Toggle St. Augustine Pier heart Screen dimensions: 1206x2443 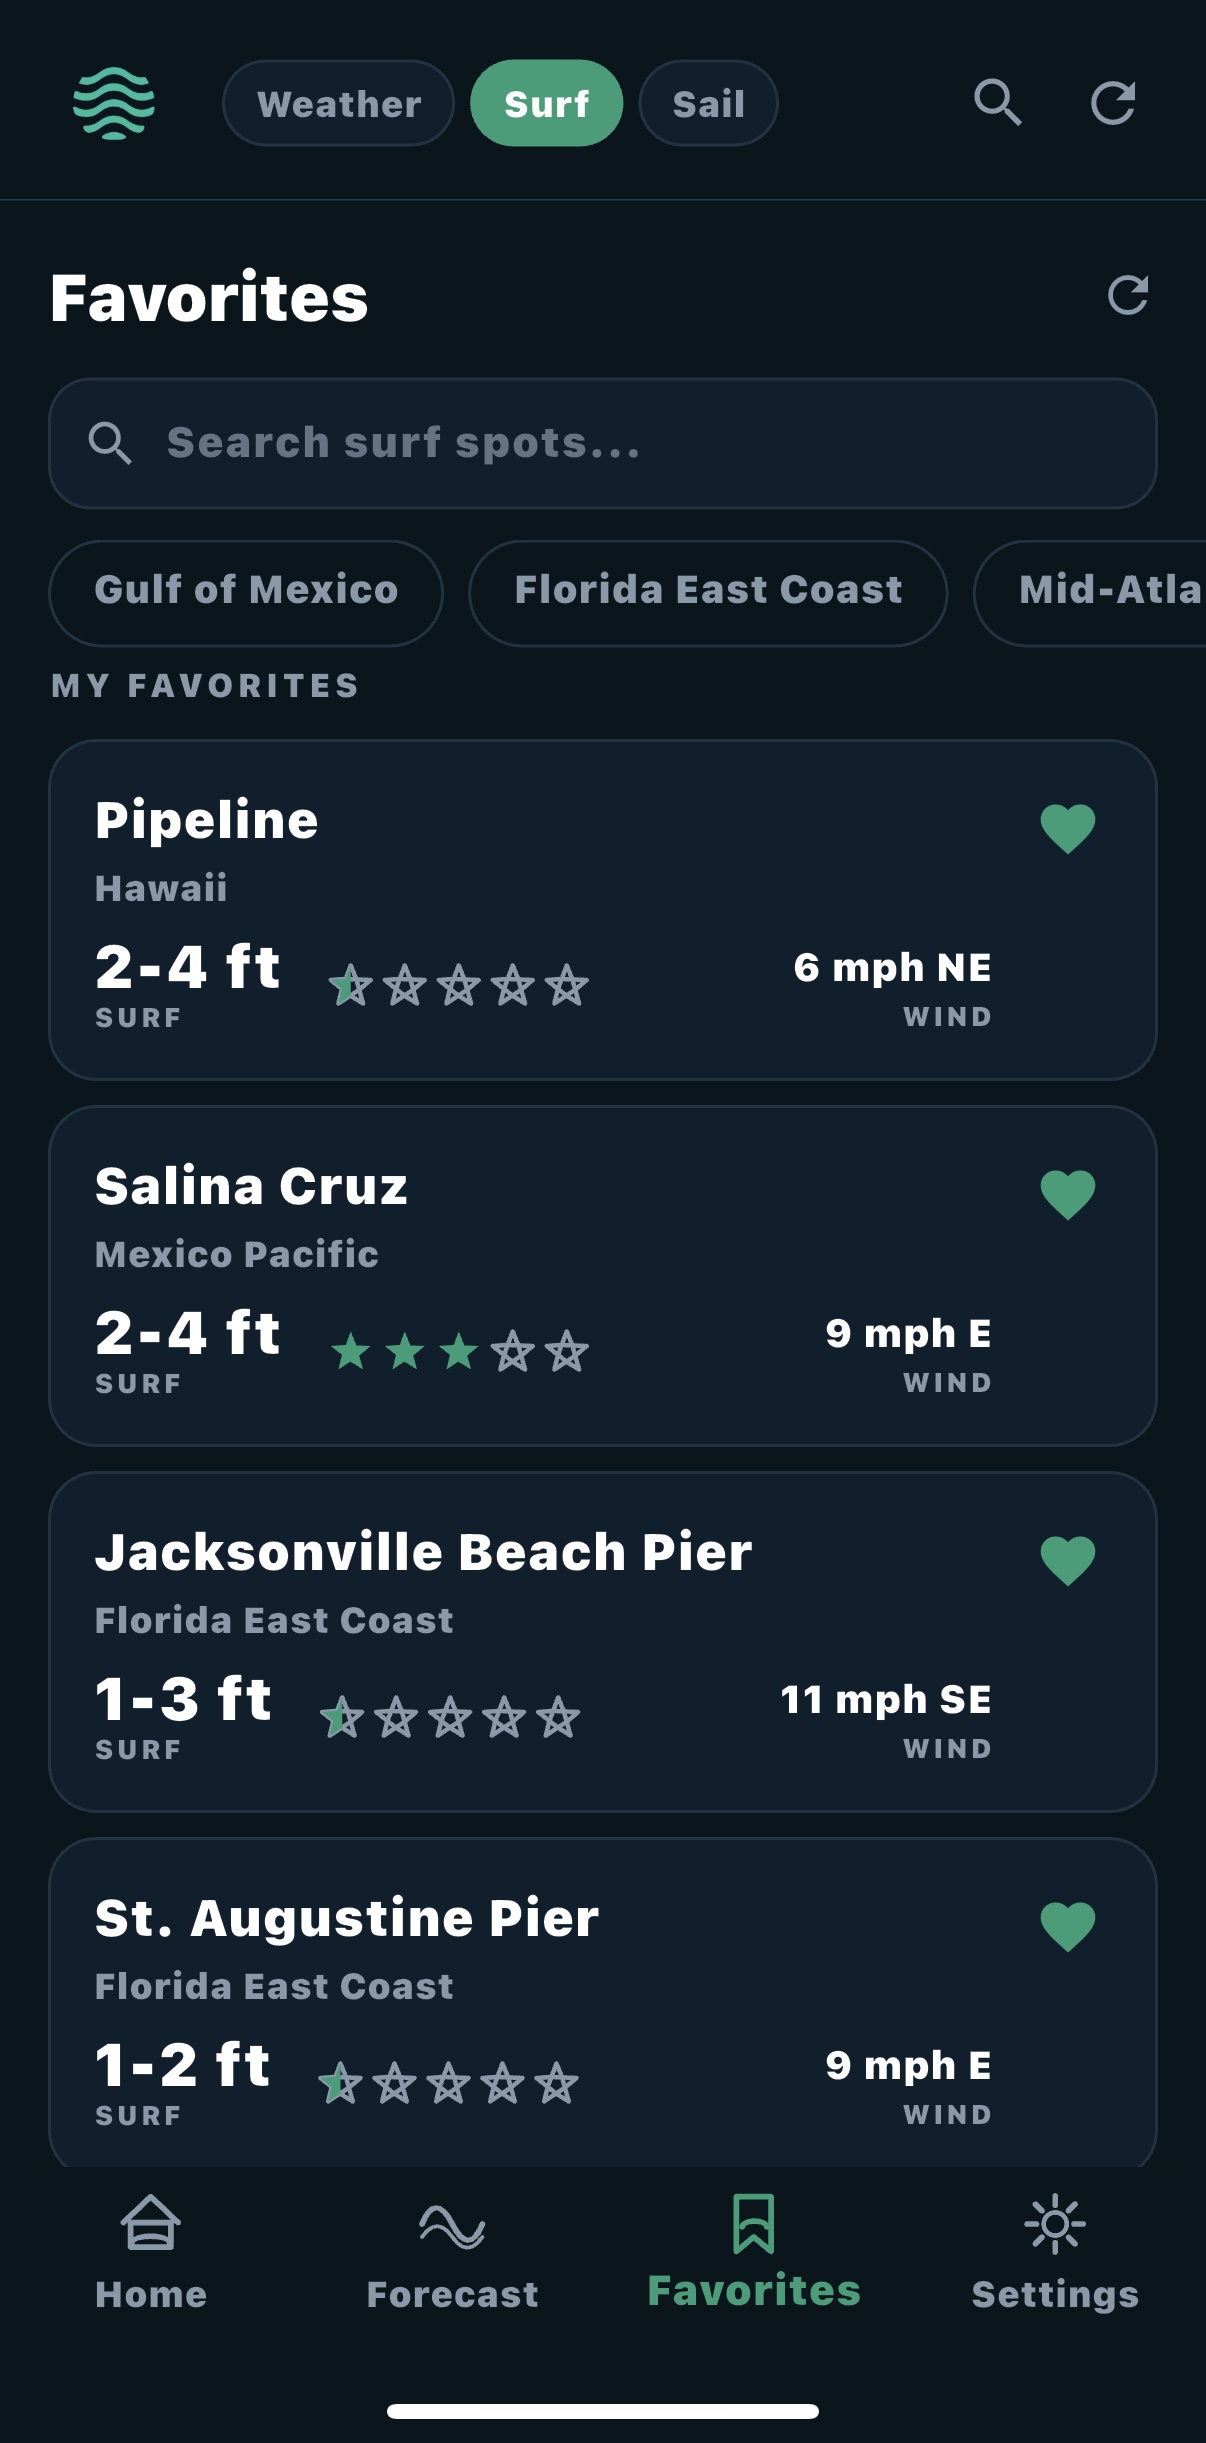pos(1068,1927)
